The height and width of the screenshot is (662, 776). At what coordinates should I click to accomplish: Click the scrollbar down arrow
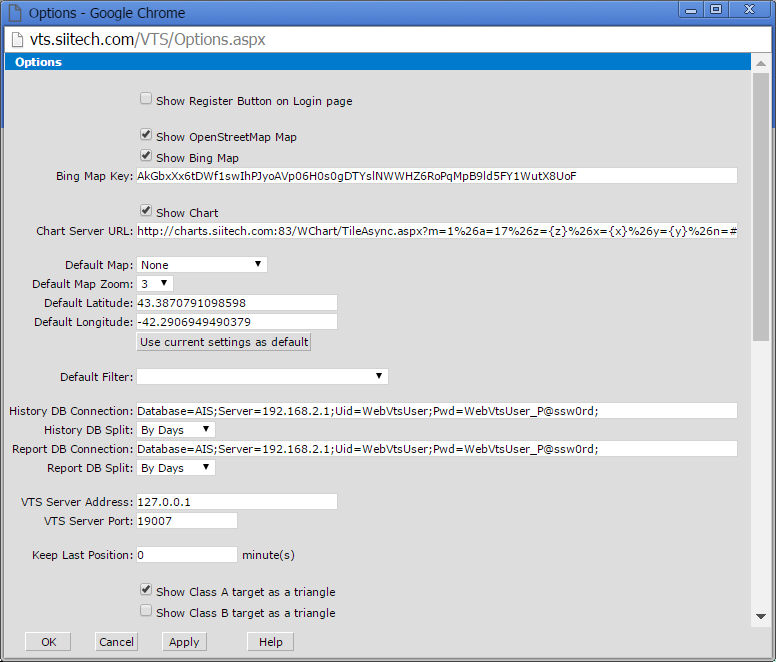[x=761, y=616]
